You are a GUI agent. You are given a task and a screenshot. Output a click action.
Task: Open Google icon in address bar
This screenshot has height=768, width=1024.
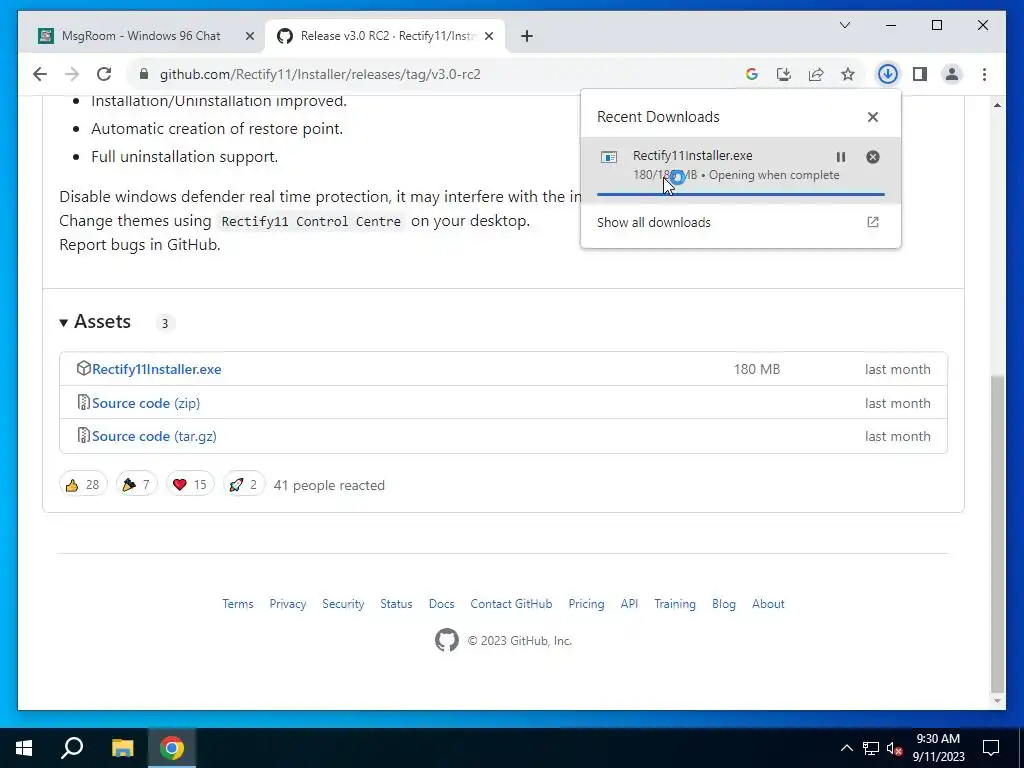click(752, 74)
